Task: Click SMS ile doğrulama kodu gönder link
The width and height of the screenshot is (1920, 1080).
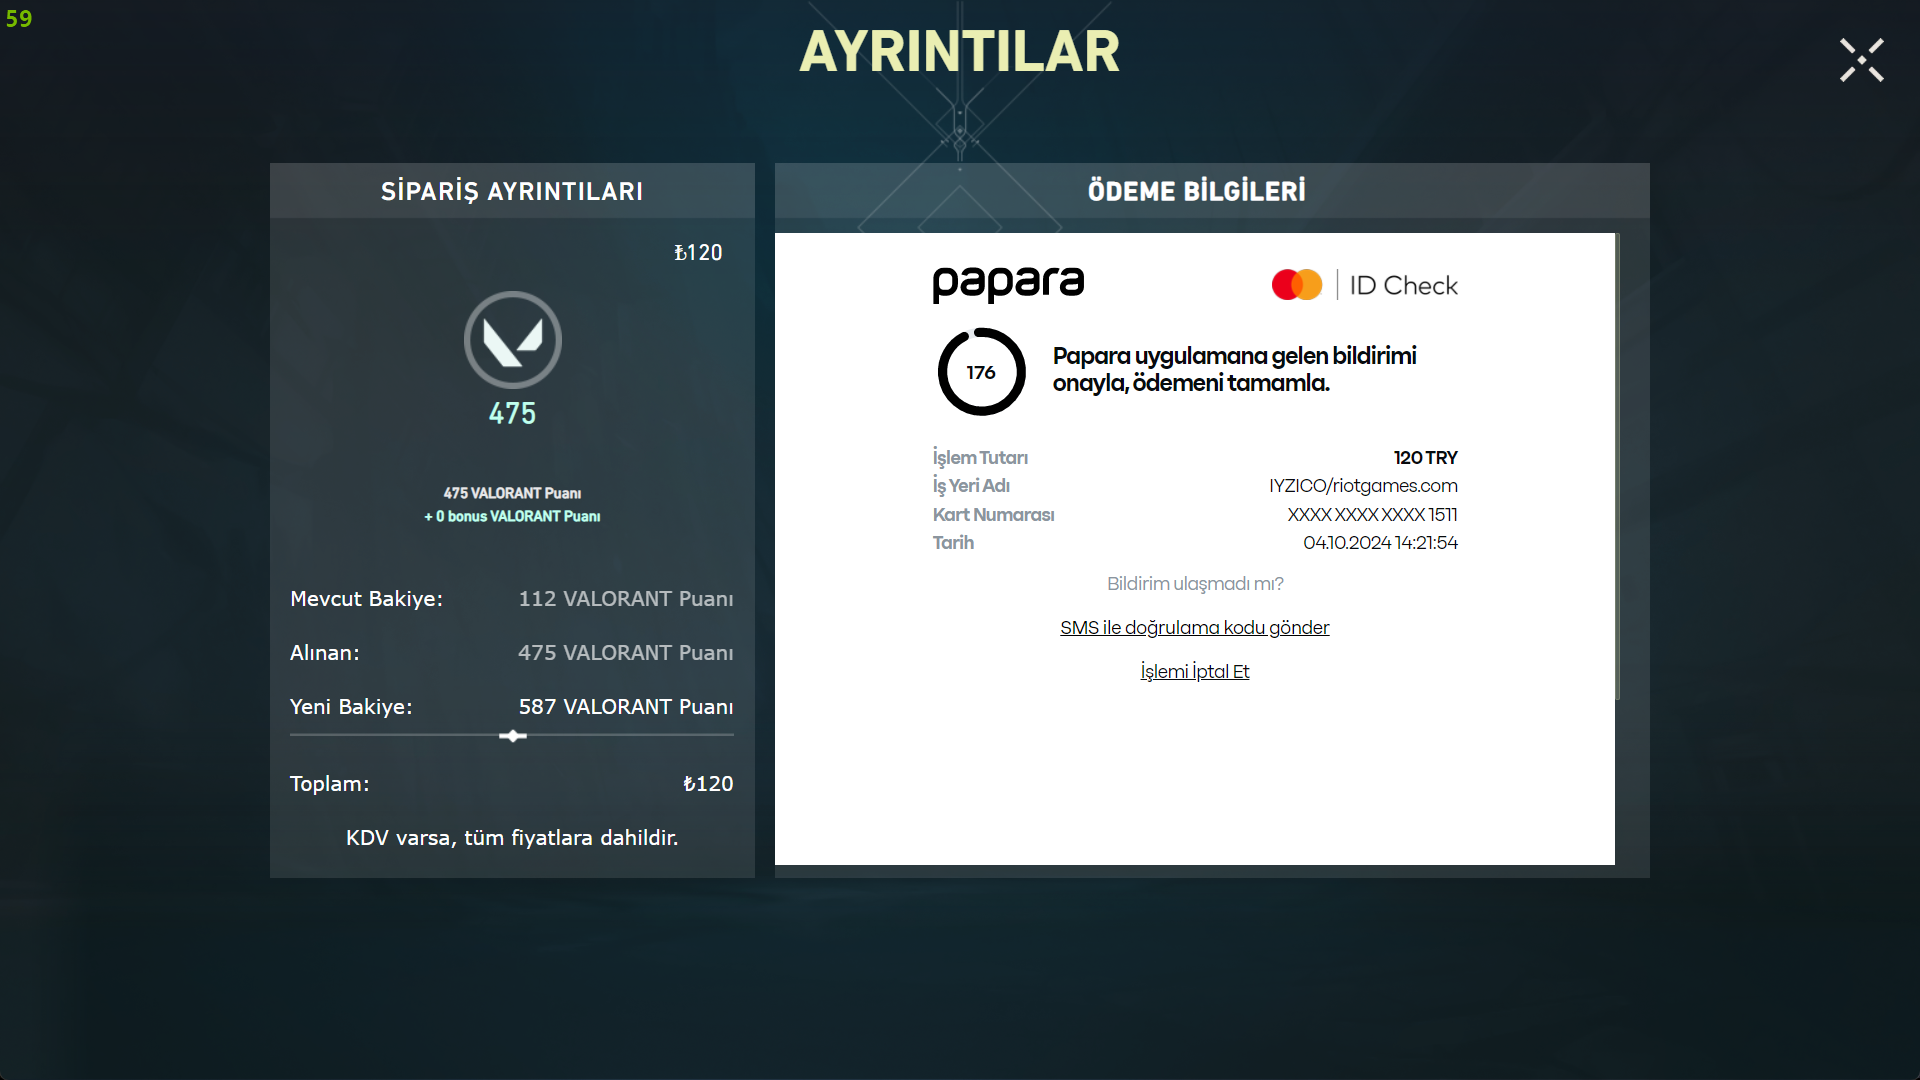Action: (1194, 628)
